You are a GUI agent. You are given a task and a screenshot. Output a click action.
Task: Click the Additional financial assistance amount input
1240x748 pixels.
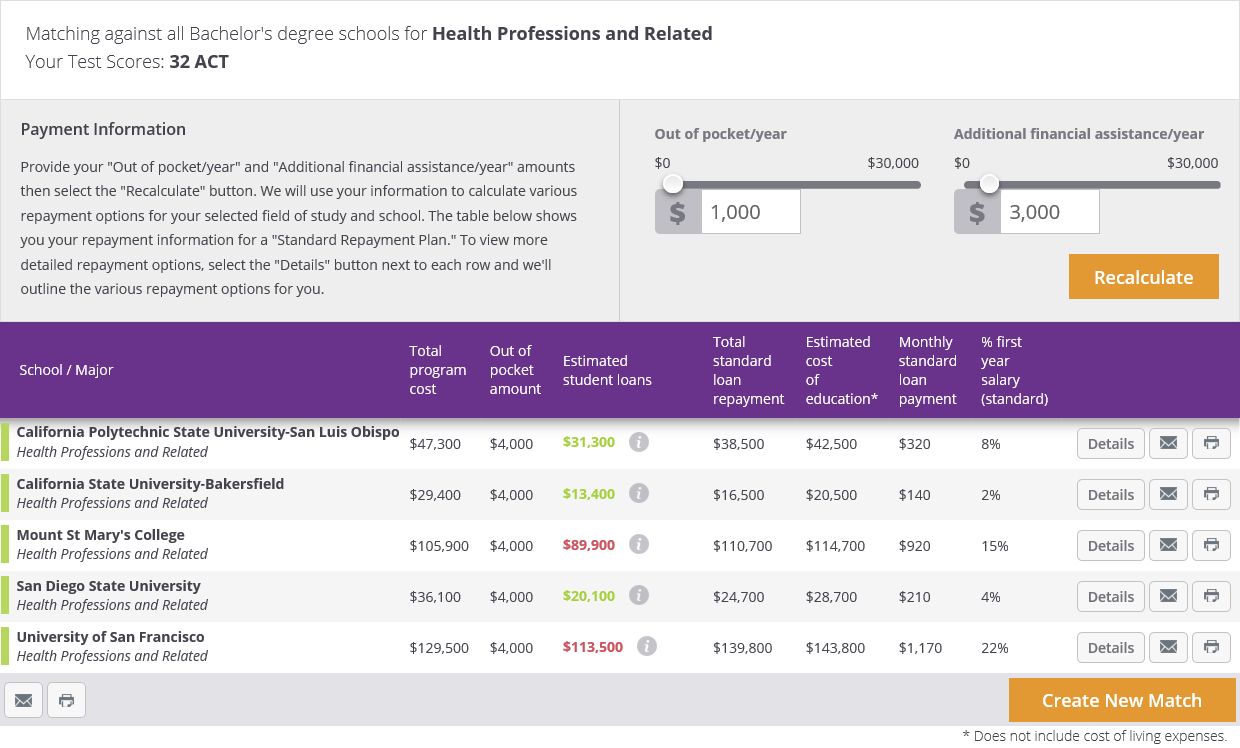pyautogui.click(x=1049, y=212)
